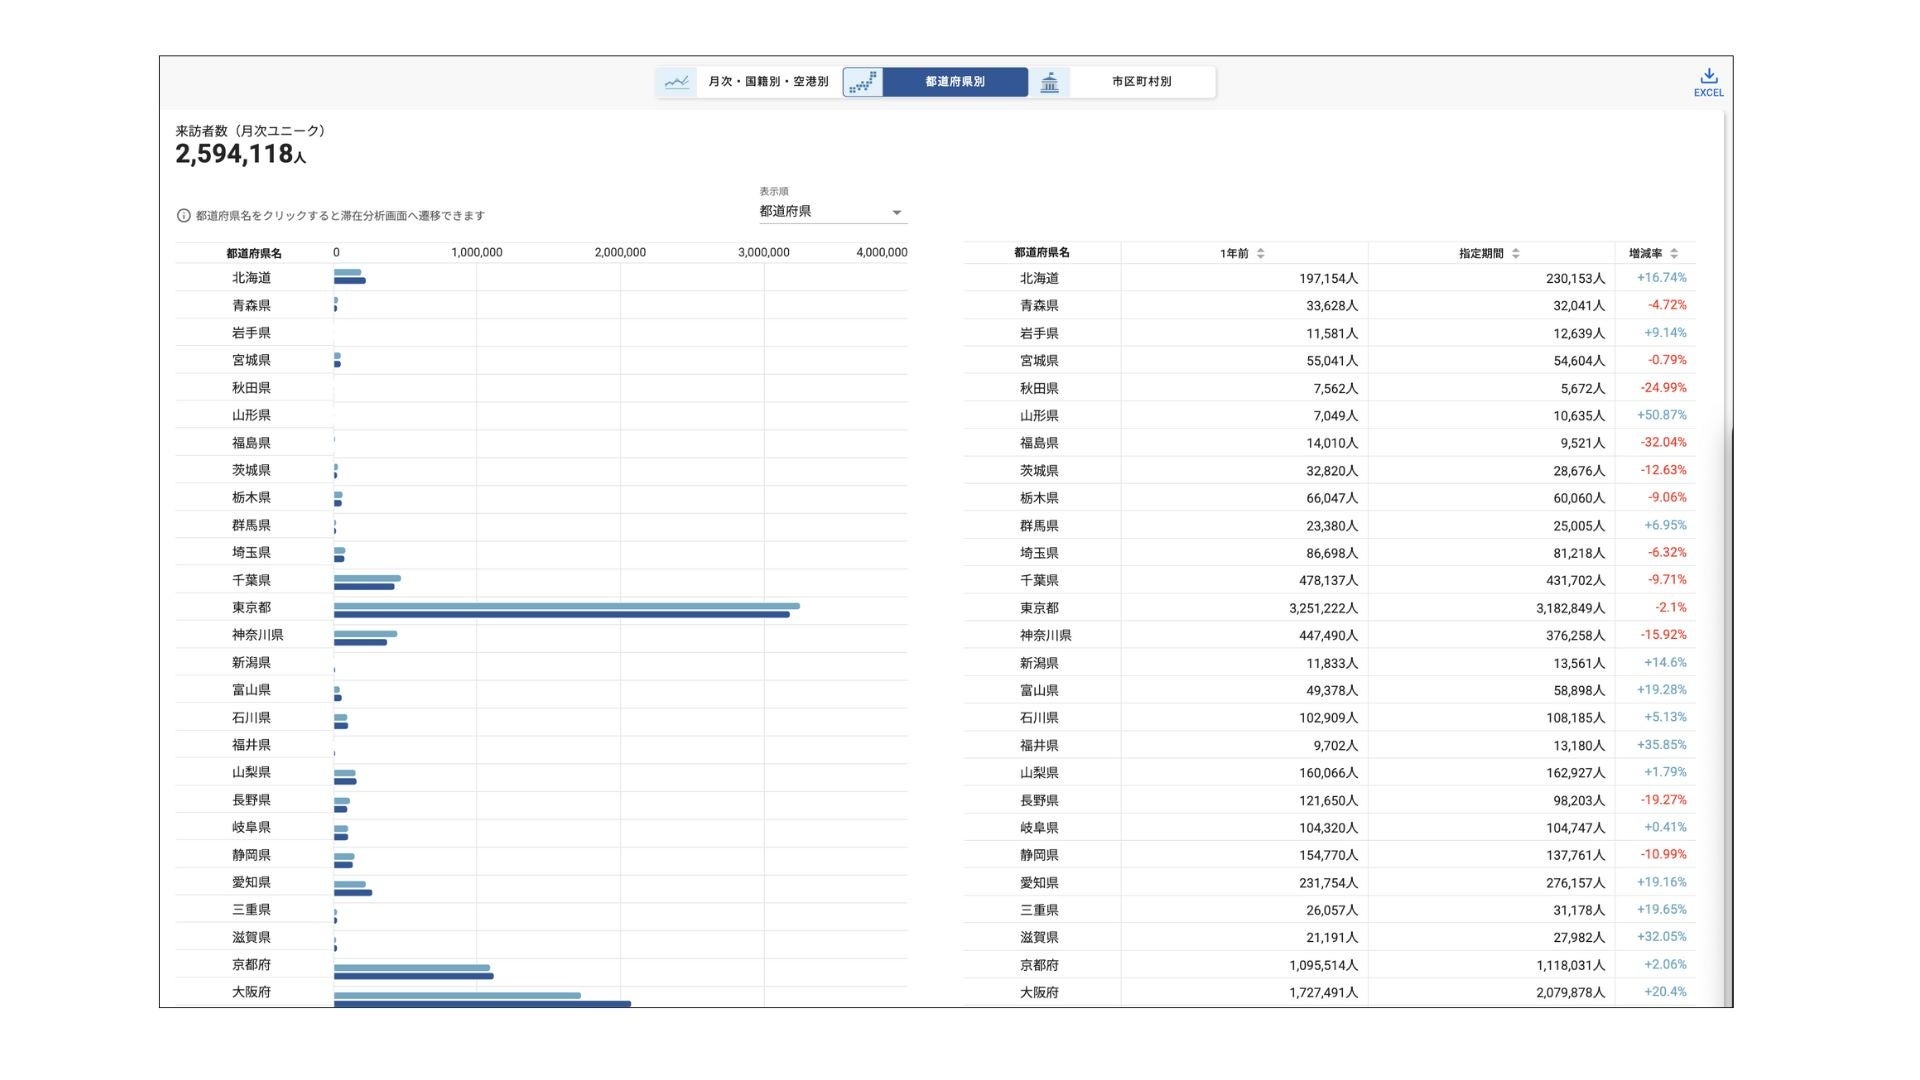
Task: Sort table by 増減率 column arrows
Action: (1674, 254)
